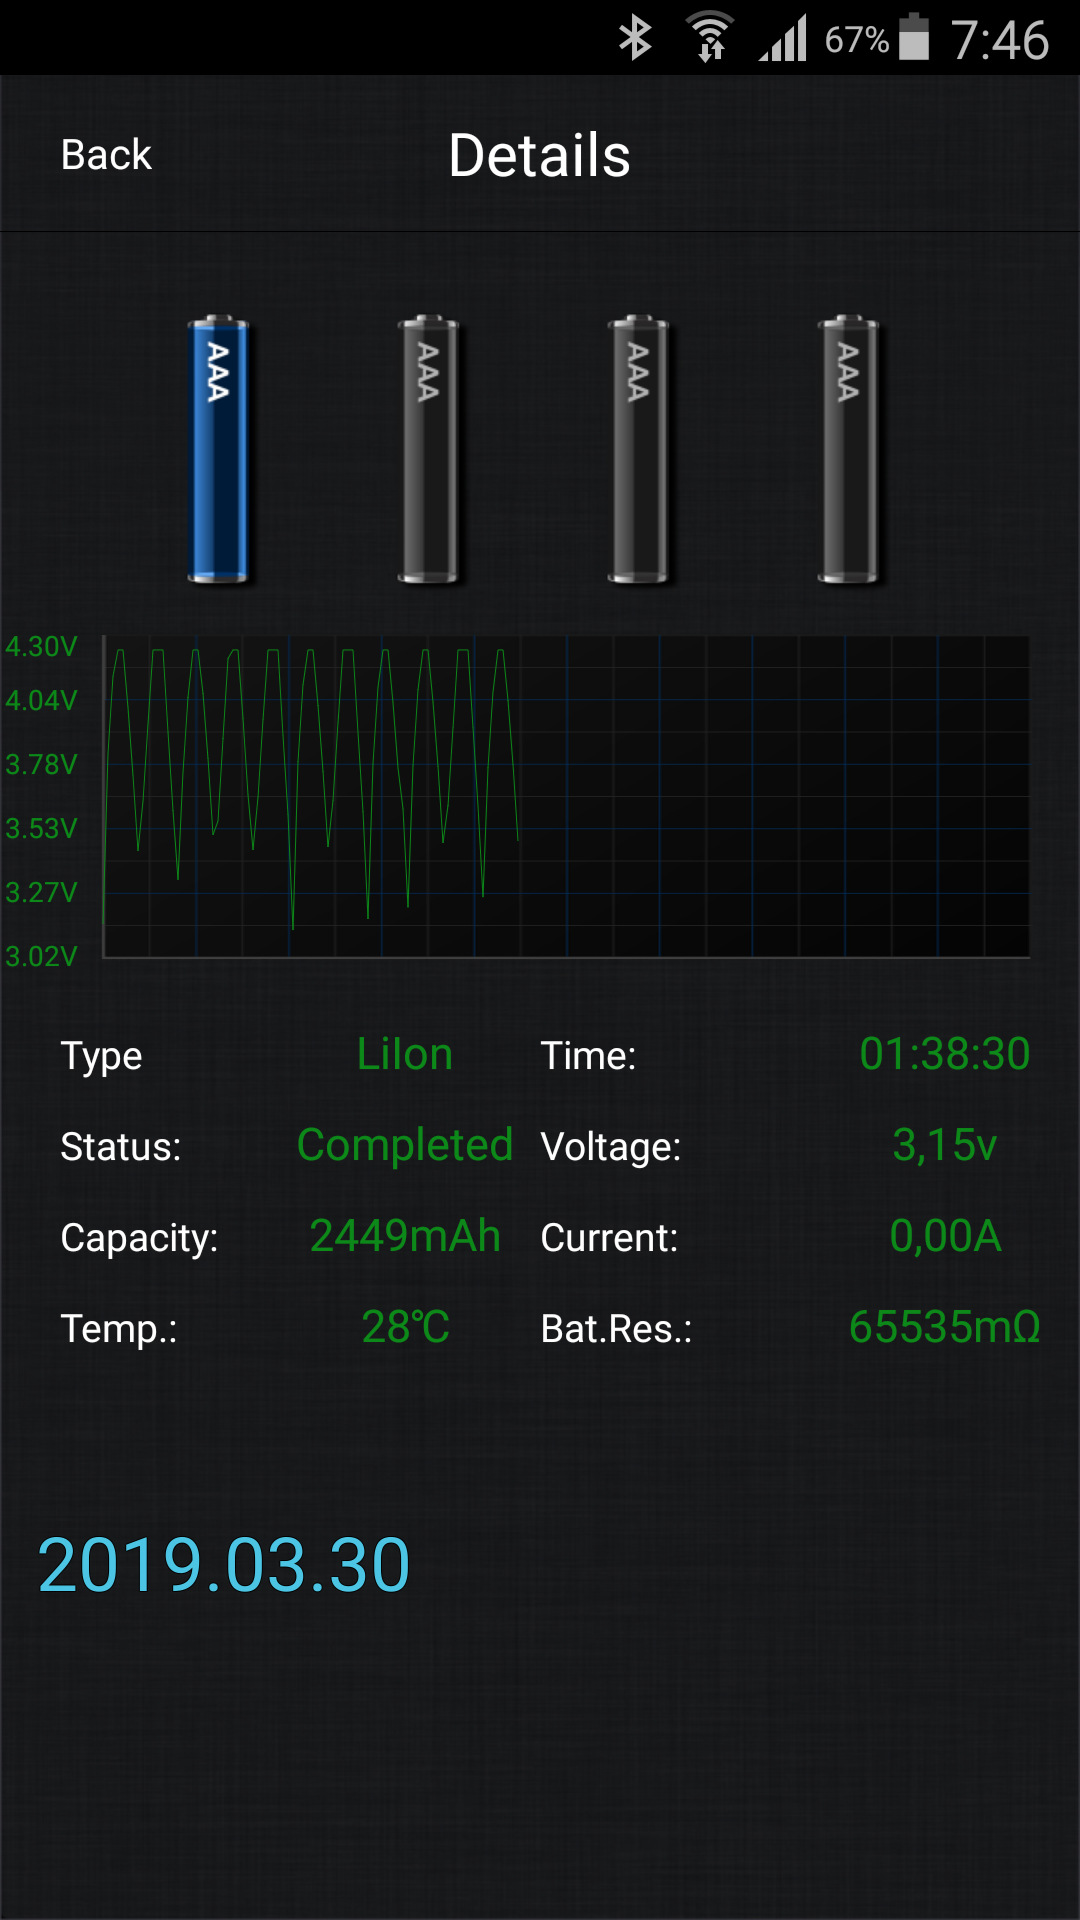Tap the 2019.03.30 date label
The image size is (1080, 1920).
[x=224, y=1565]
